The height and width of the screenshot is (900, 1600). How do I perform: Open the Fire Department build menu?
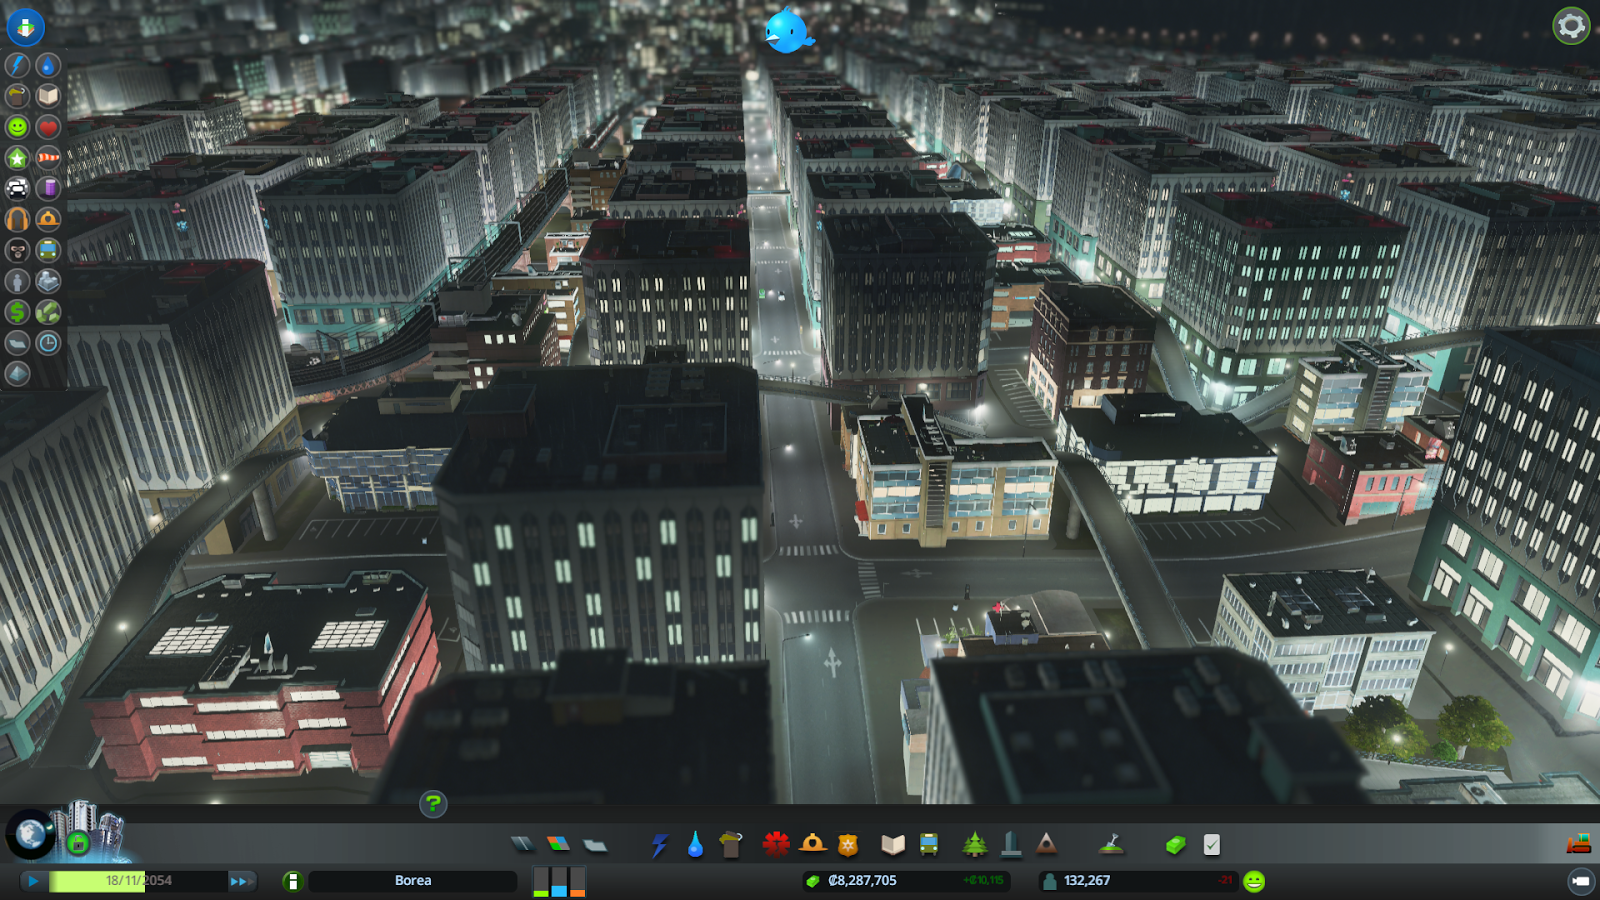tap(812, 845)
